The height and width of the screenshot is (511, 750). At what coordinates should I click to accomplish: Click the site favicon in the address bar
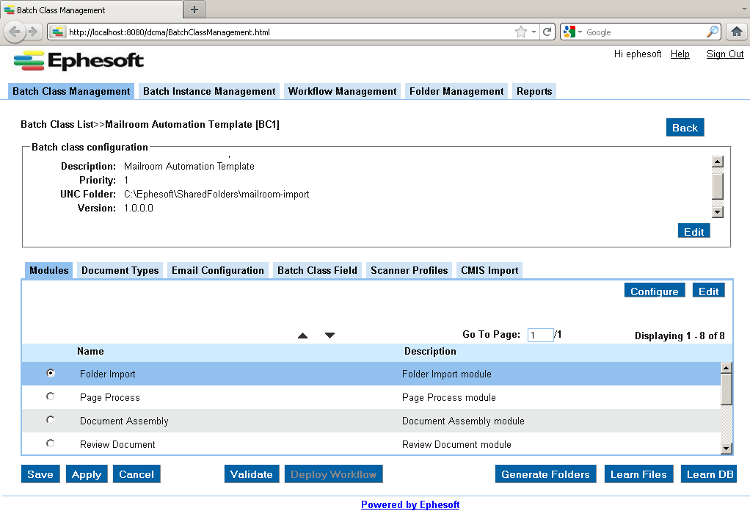coord(58,32)
